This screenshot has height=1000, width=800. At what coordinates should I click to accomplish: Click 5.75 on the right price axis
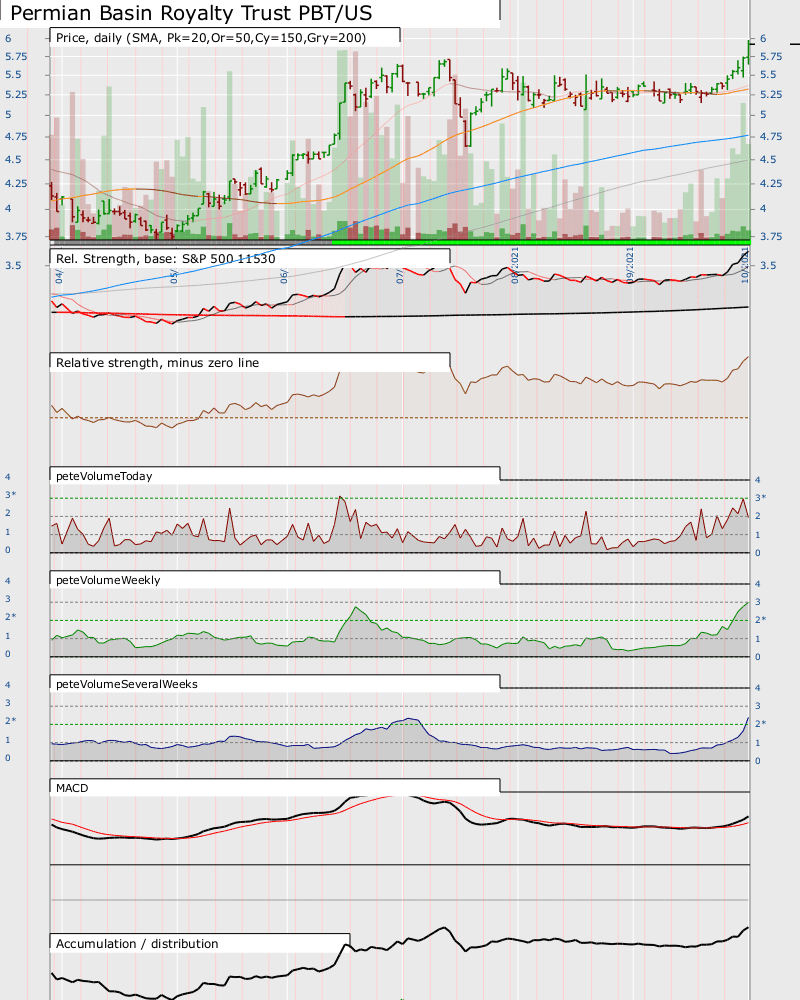[771, 56]
